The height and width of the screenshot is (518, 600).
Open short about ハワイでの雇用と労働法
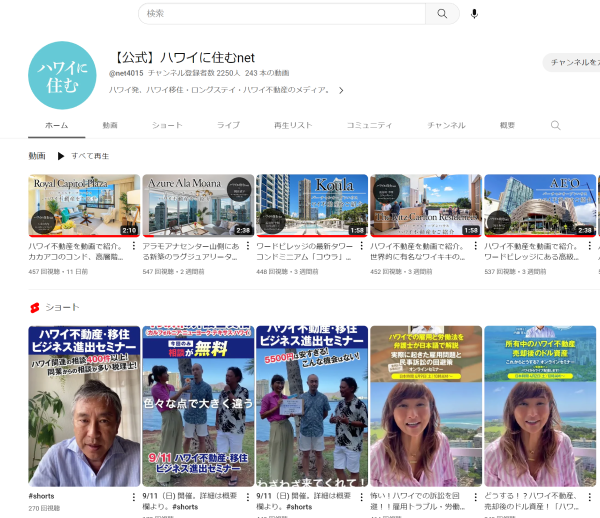(x=426, y=406)
